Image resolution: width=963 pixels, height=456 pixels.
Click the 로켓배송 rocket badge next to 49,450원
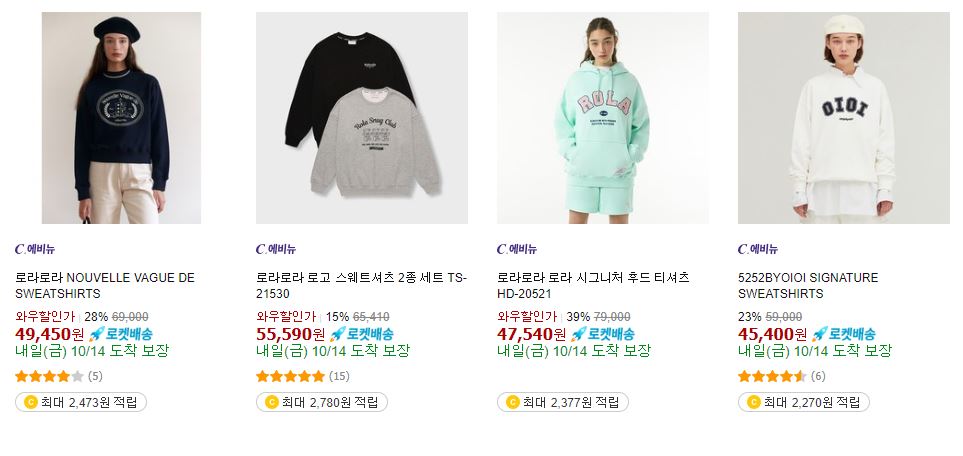click(x=120, y=334)
